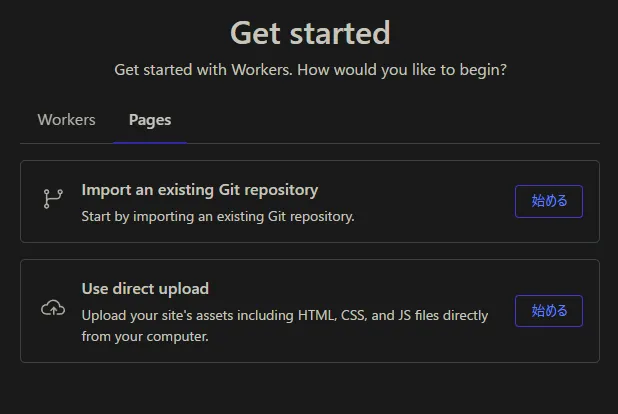Click the "Import an existing Git repository" heading
This screenshot has height=414, width=618.
pyautogui.click(x=199, y=189)
